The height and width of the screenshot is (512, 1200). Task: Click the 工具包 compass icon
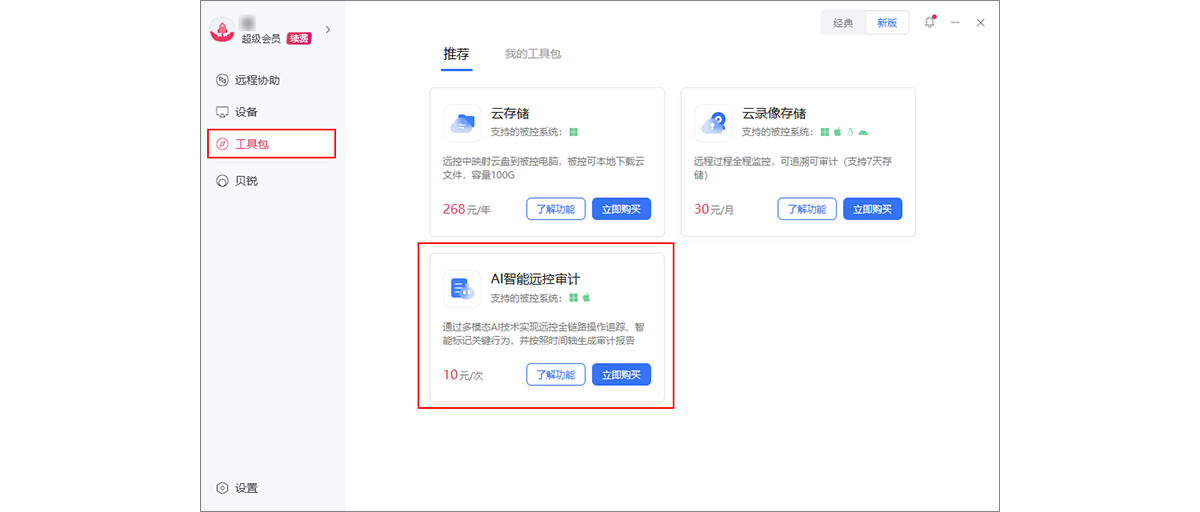[x=222, y=144]
